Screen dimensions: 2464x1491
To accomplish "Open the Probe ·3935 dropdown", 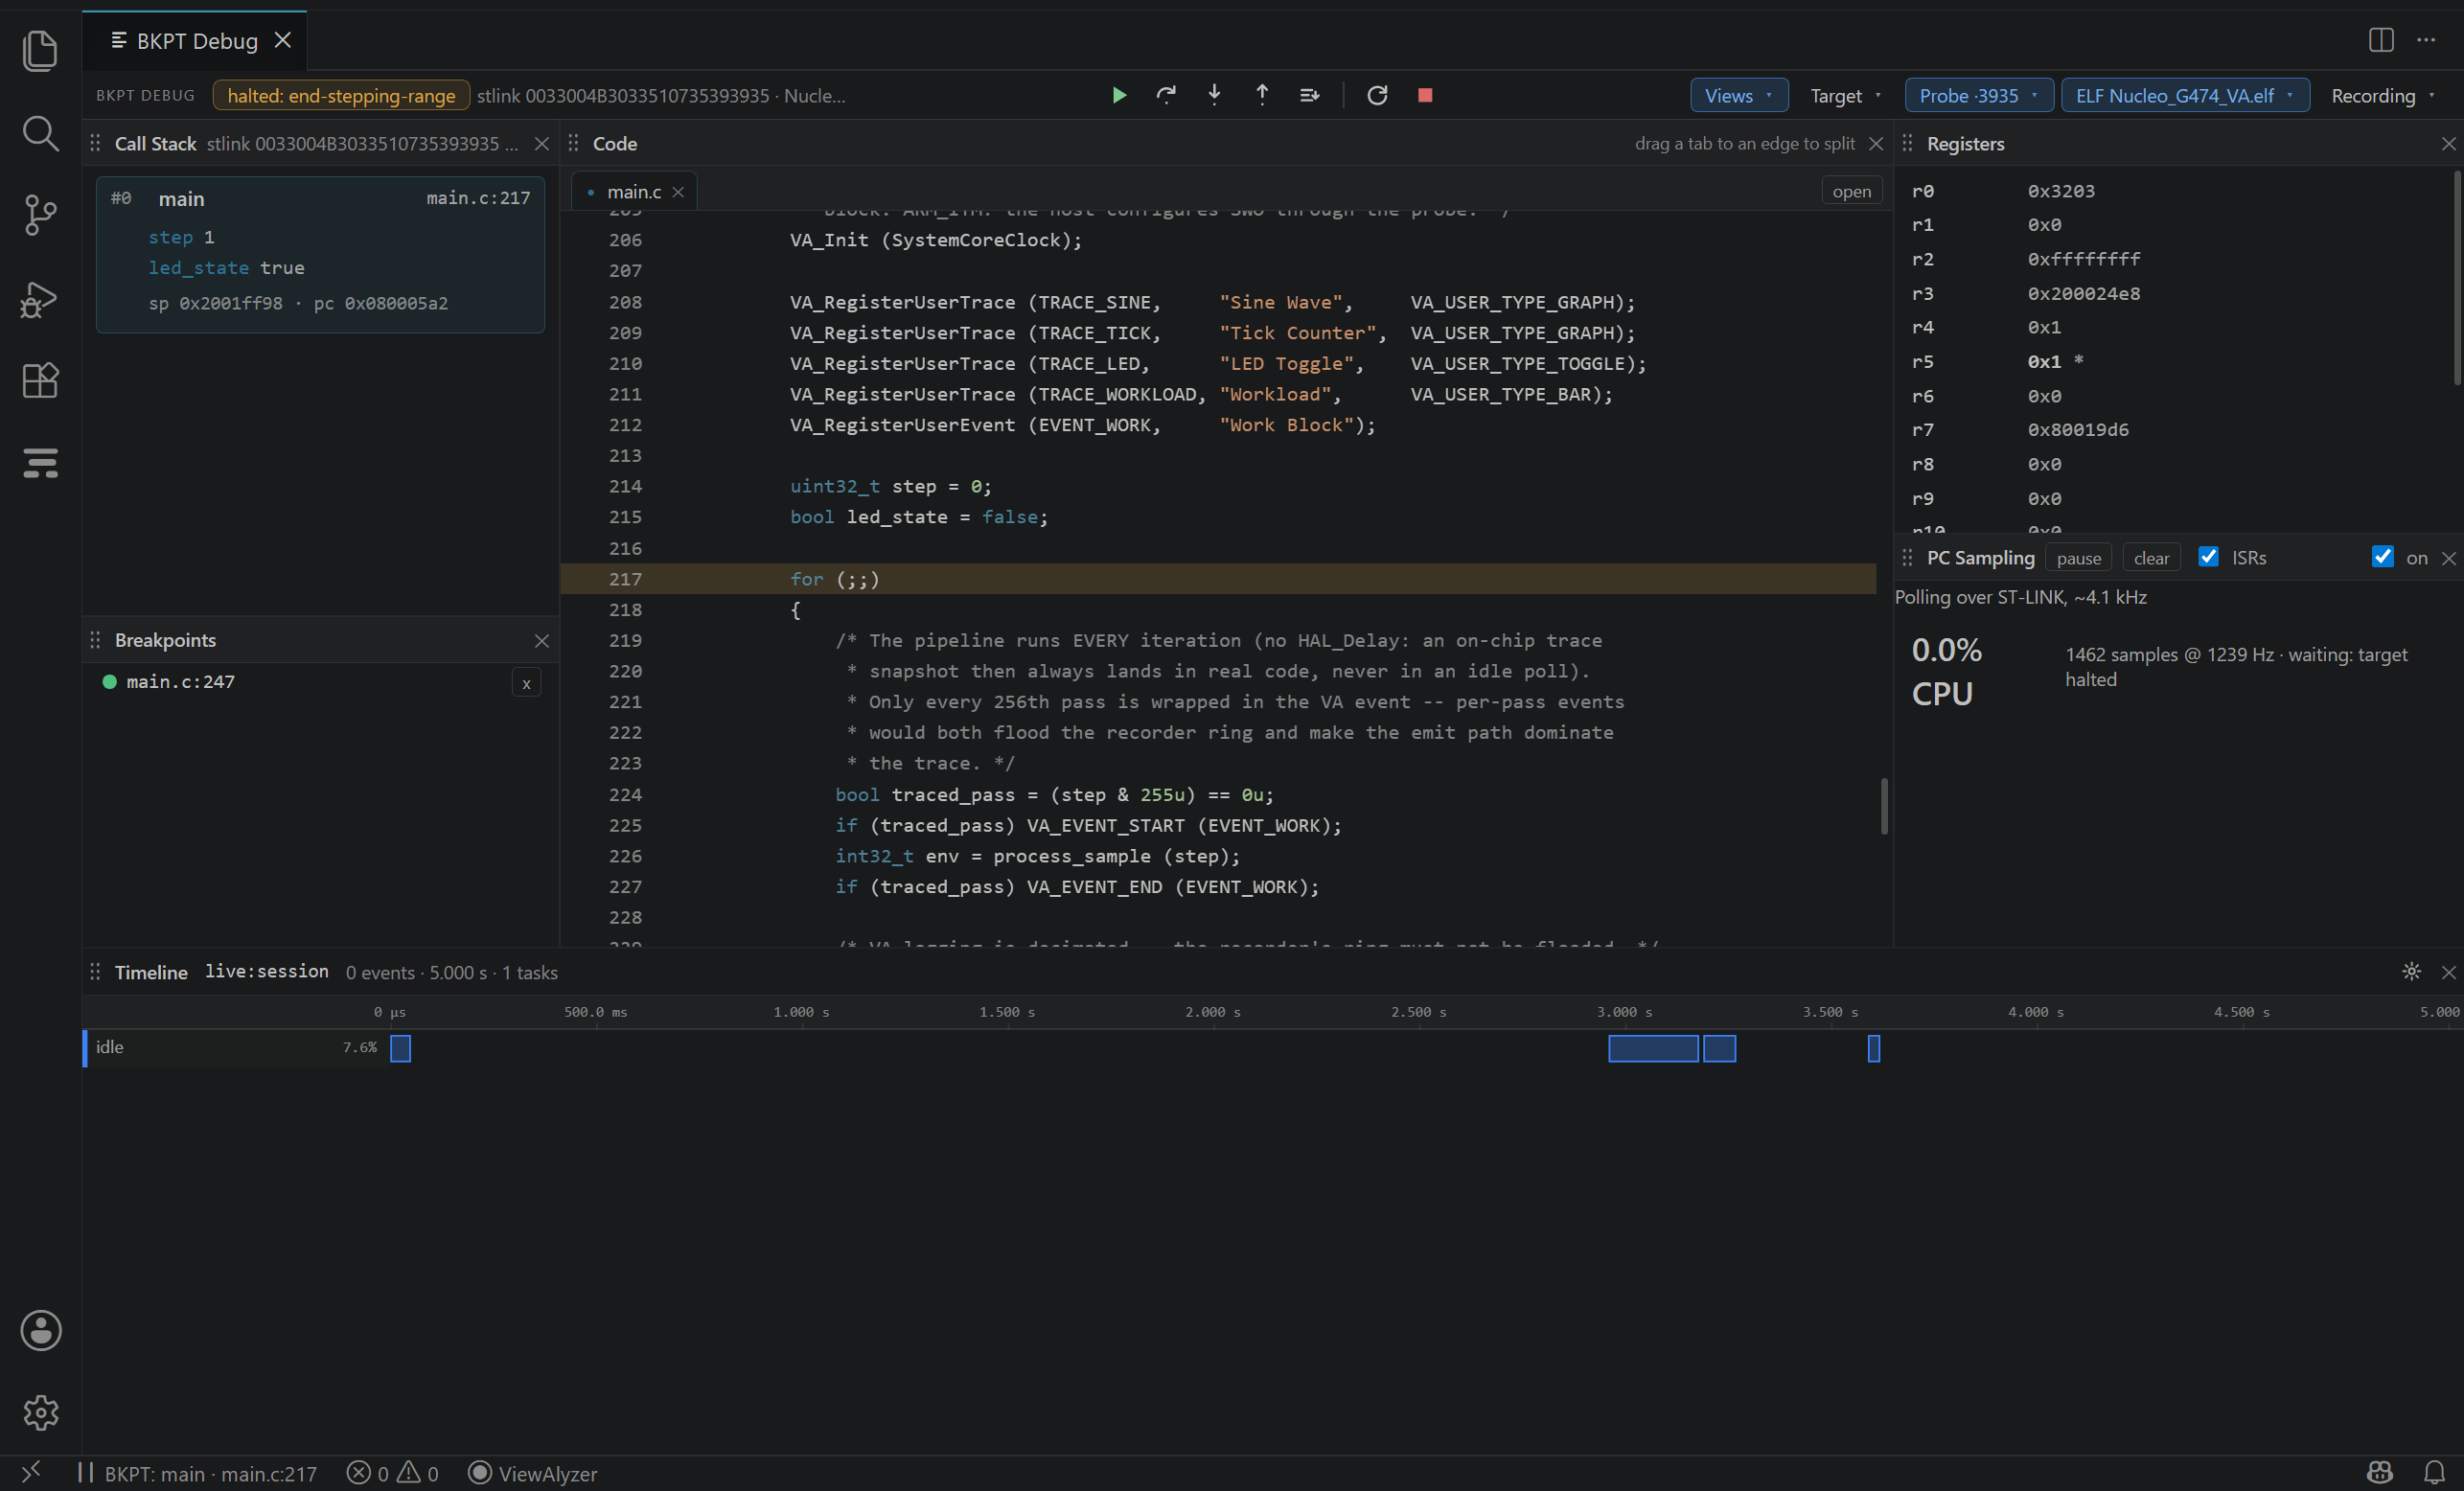I will point(1979,96).
